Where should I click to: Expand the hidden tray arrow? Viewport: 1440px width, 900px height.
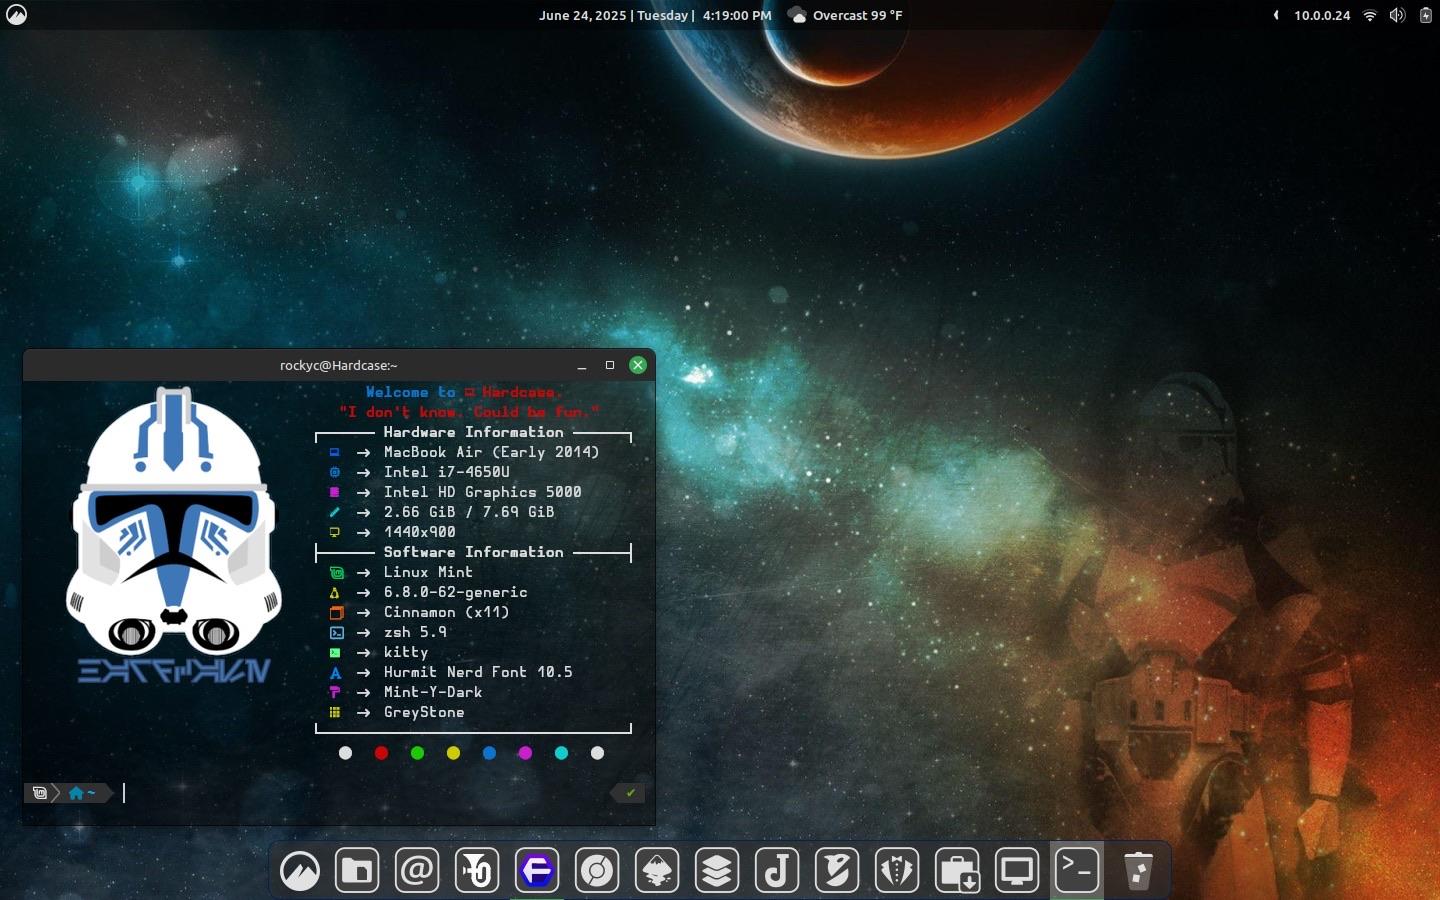[x=1276, y=15]
